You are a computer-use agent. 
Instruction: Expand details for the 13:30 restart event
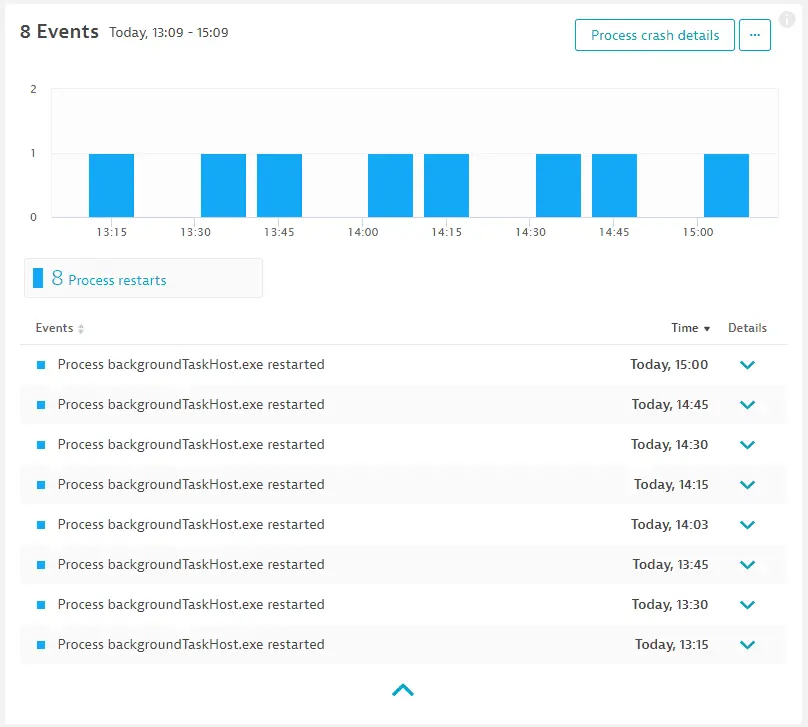coord(747,605)
